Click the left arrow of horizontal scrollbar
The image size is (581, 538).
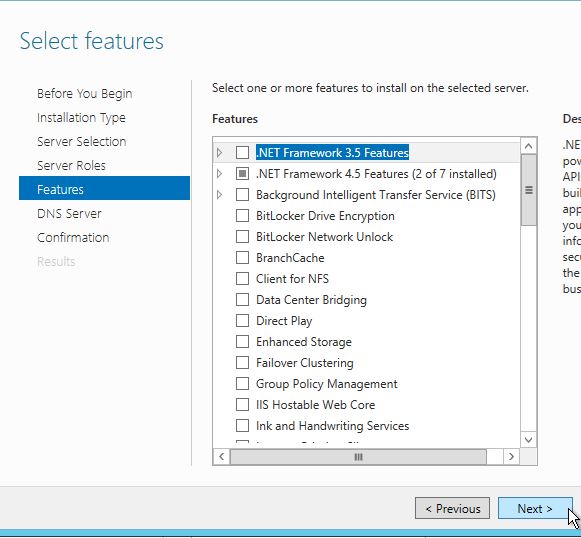222,456
